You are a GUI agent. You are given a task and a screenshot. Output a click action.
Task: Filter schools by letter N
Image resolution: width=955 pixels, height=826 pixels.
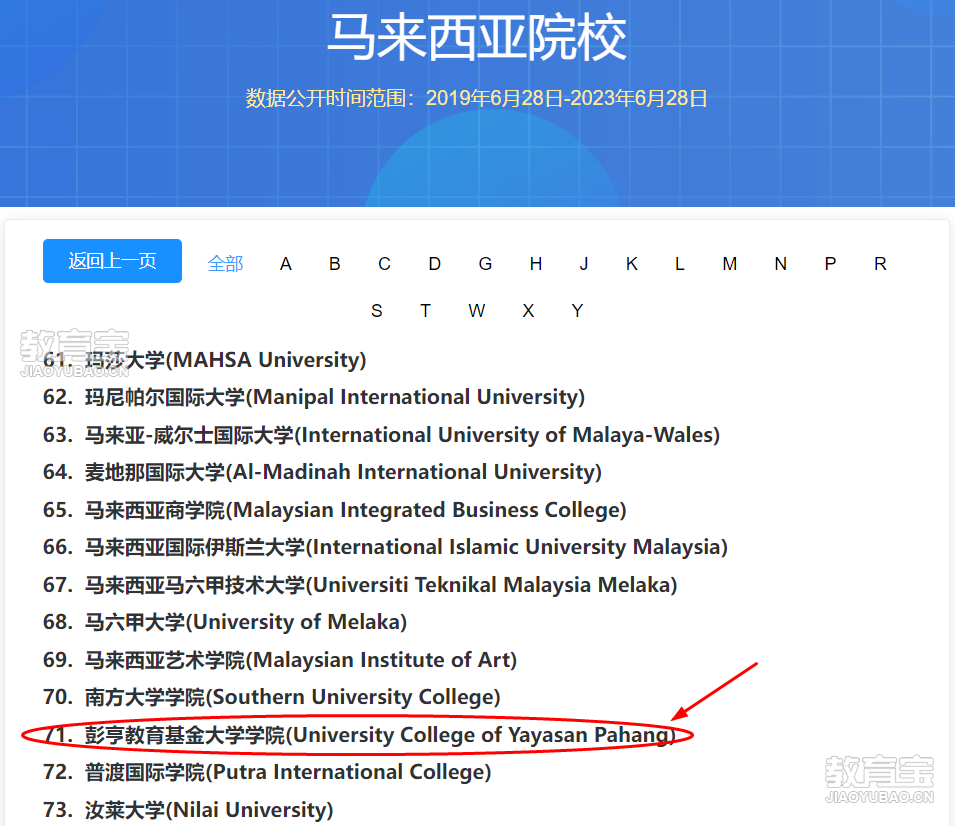(780, 264)
